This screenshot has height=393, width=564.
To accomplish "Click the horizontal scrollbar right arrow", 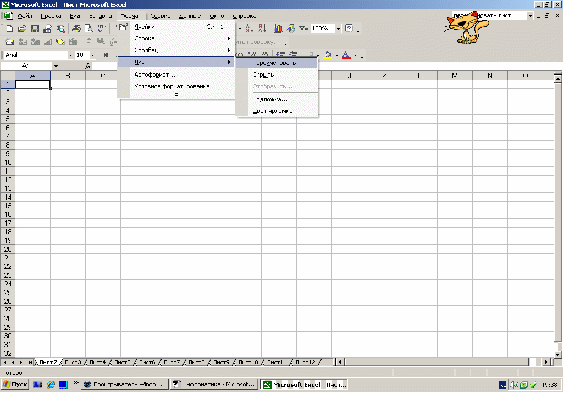I will (546, 362).
